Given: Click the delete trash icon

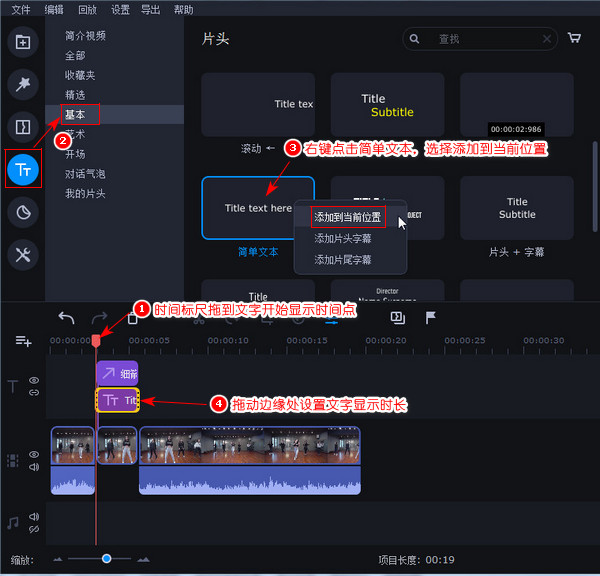Looking at the screenshot, I should 132,318.
